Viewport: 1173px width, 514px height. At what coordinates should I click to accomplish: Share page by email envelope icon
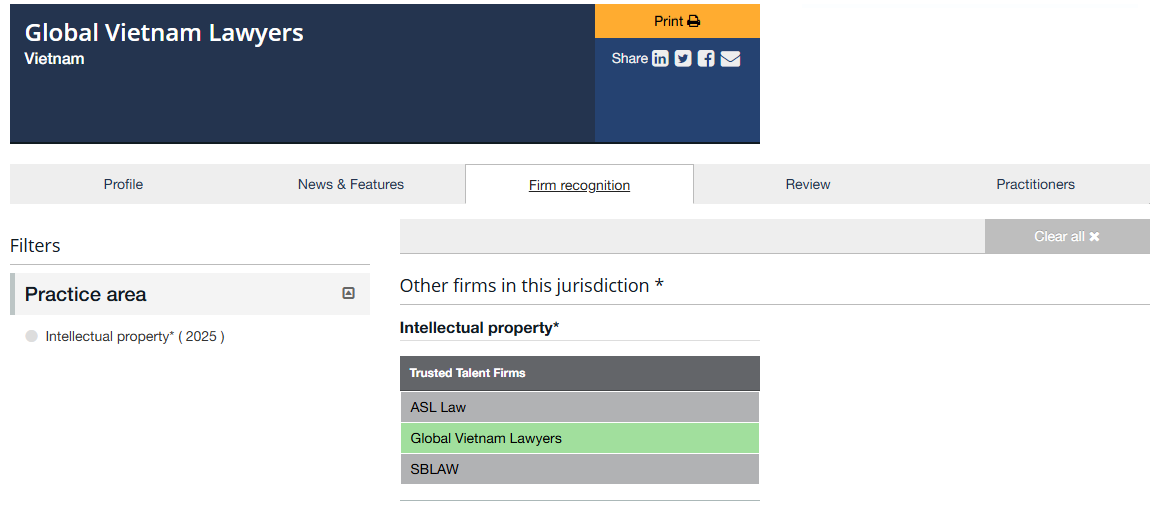731,59
